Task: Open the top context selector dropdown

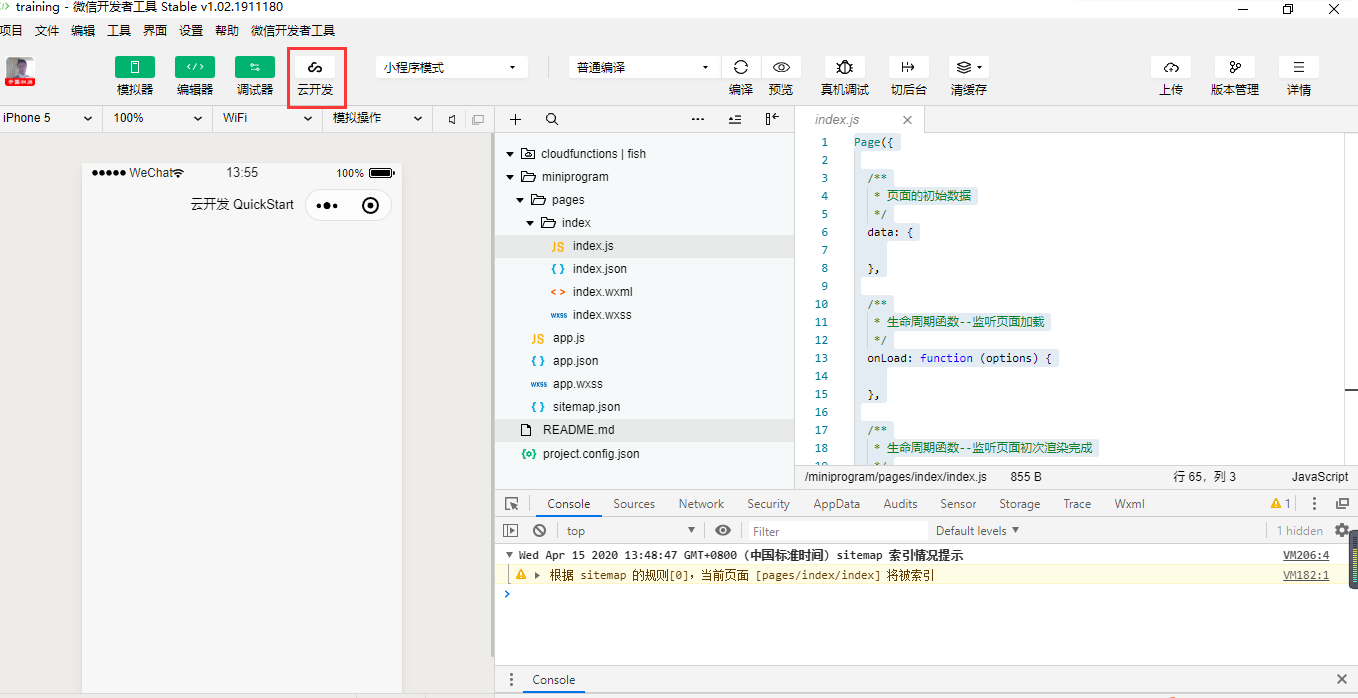Action: tap(631, 531)
